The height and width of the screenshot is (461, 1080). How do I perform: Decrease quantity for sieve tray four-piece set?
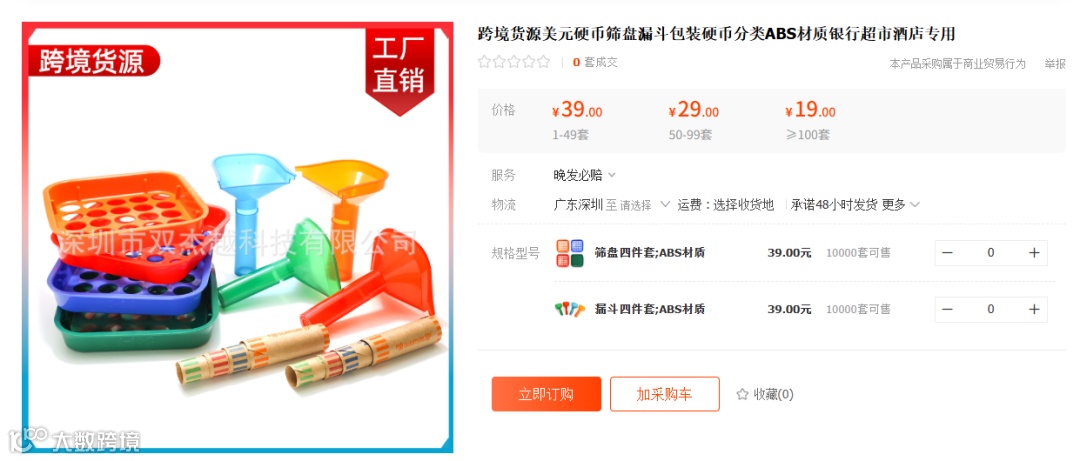(948, 253)
